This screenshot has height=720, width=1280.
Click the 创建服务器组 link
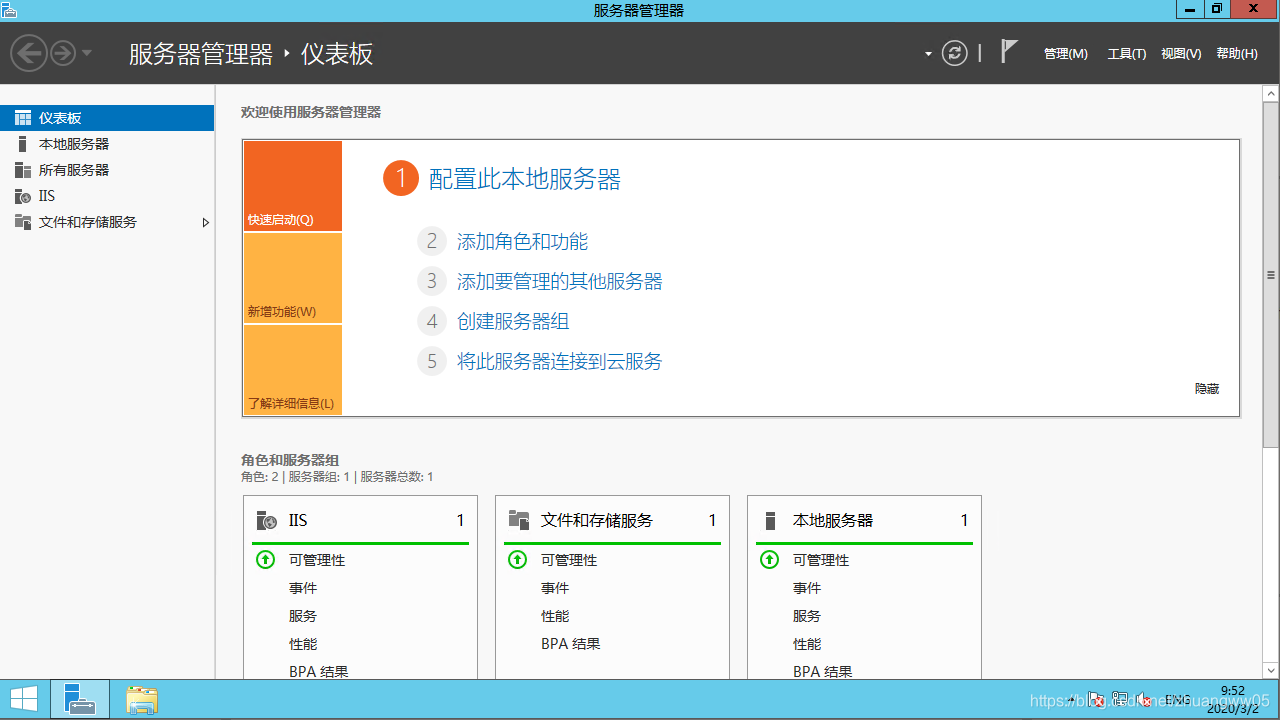pos(513,321)
